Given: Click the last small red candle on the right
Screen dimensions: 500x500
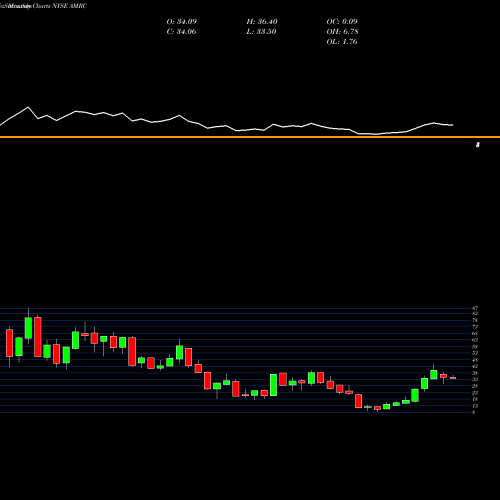Looking at the screenshot, I should 453,378.
